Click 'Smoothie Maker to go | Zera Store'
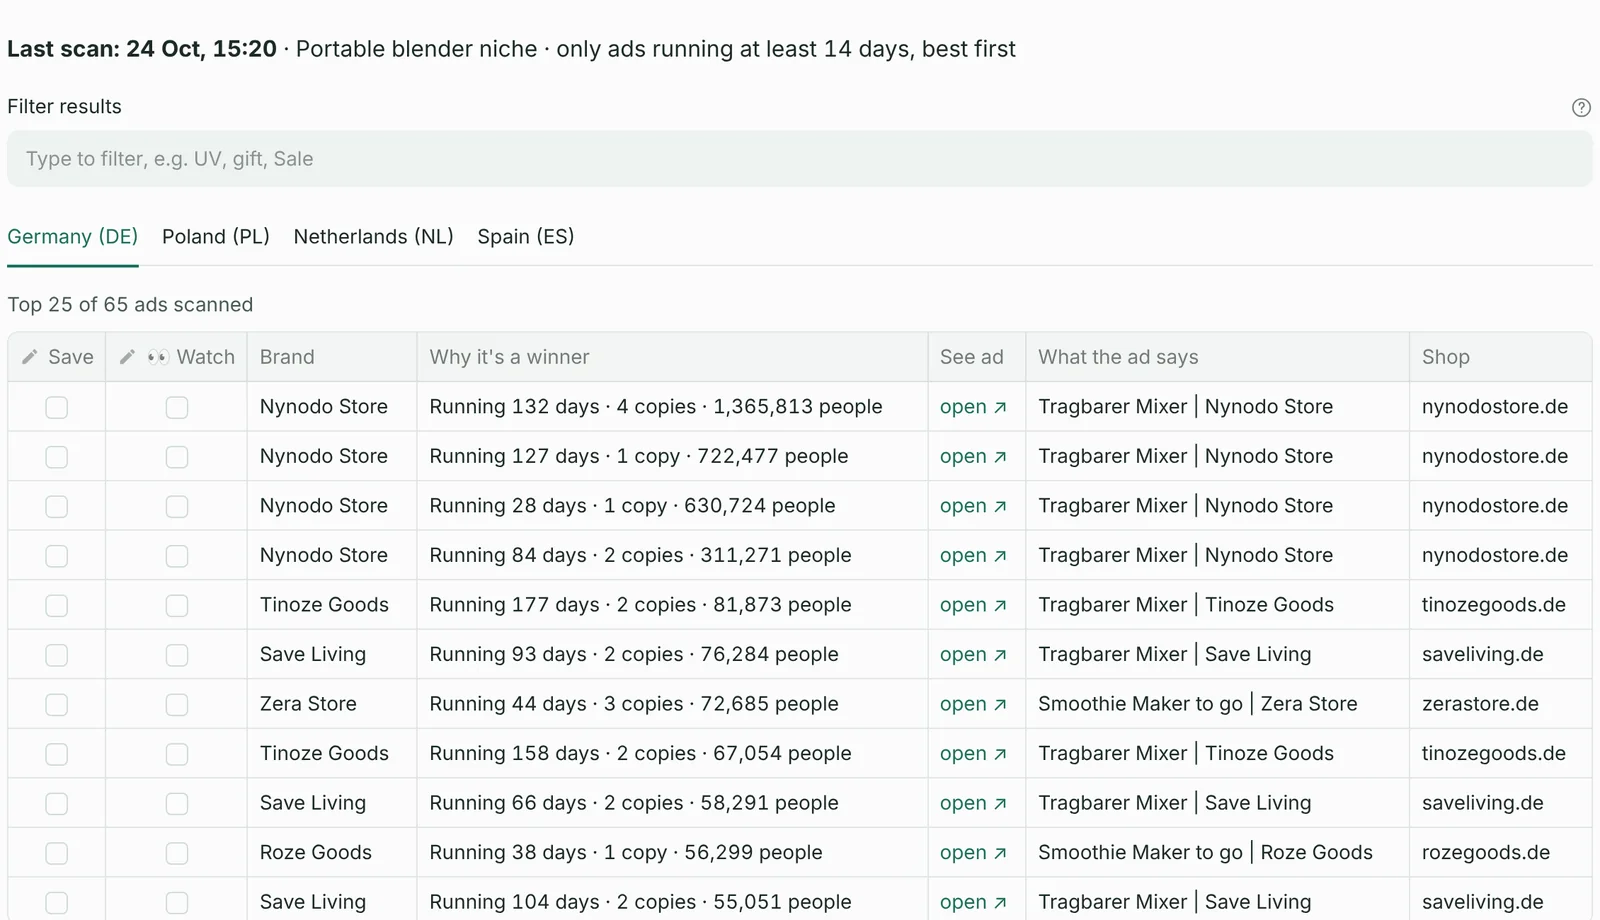The height and width of the screenshot is (920, 1600). (1198, 704)
